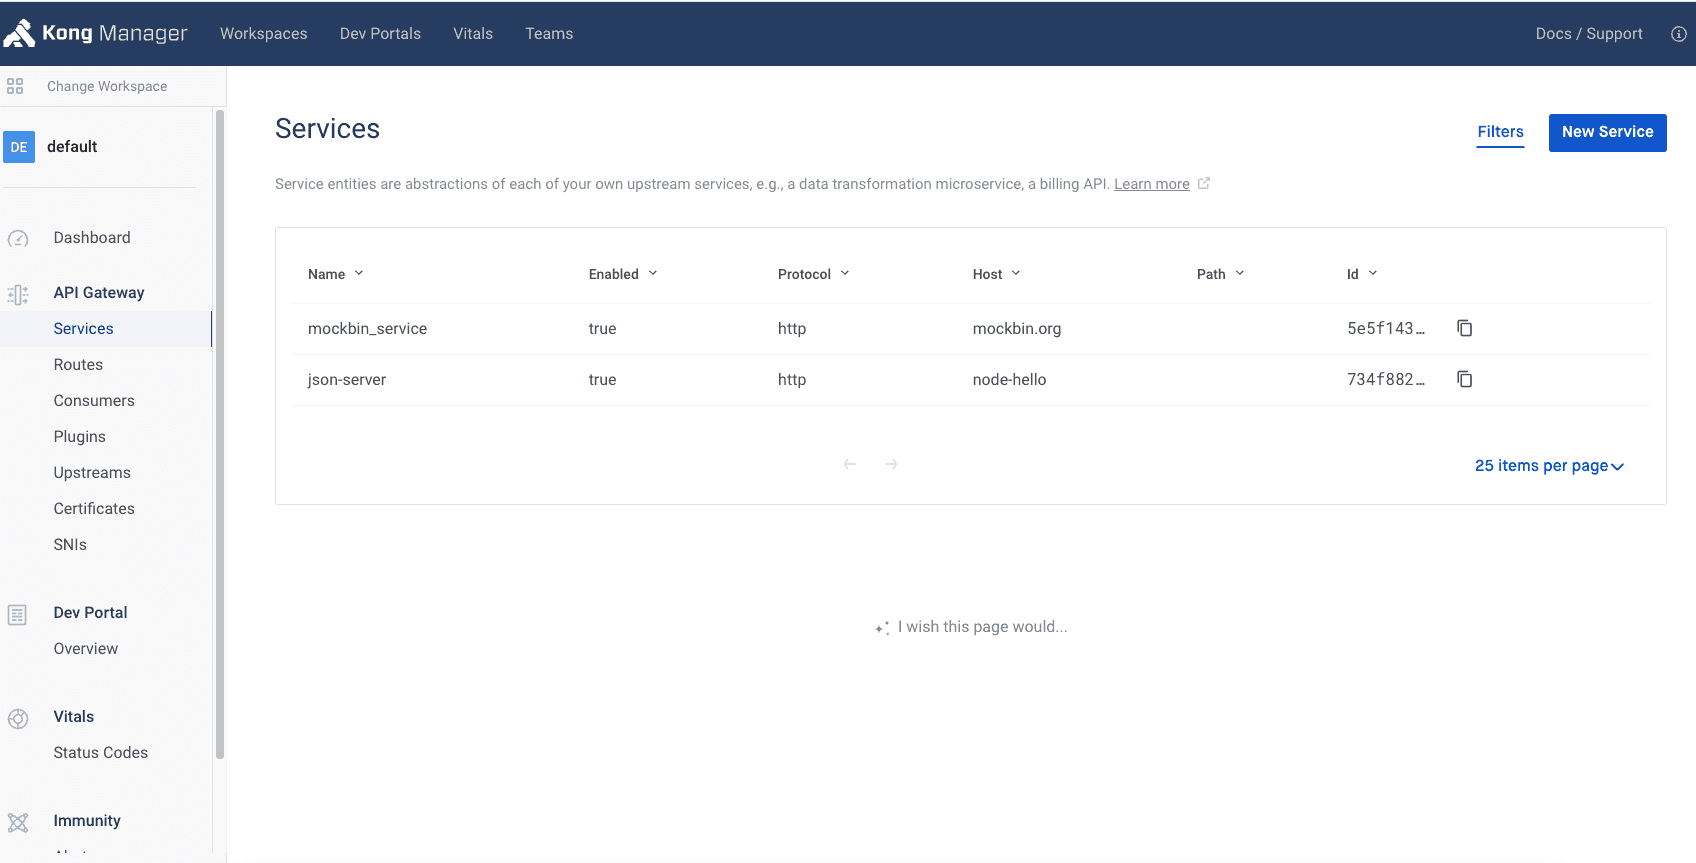
Task: Open Plugins in sidebar
Action: [x=80, y=437]
